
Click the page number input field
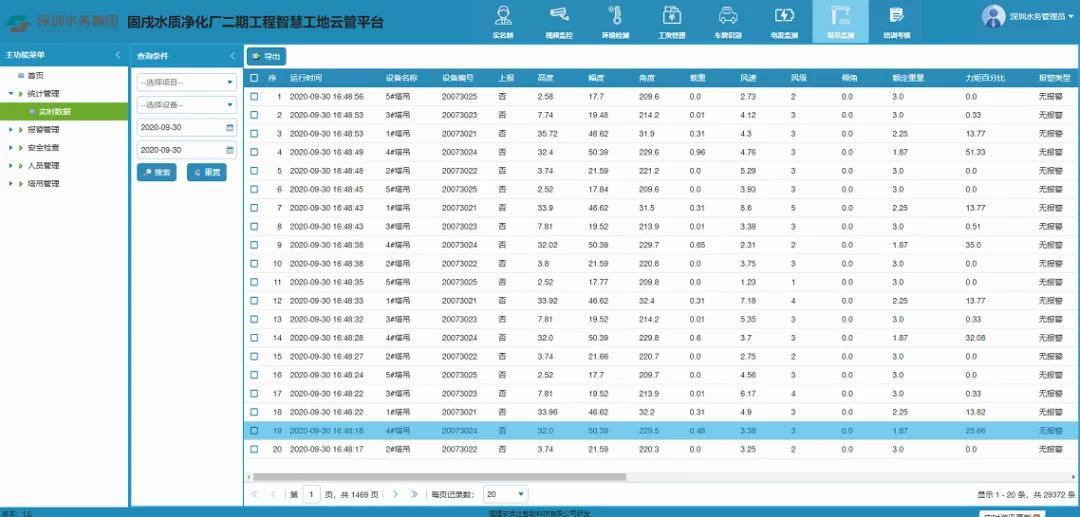tap(312, 494)
